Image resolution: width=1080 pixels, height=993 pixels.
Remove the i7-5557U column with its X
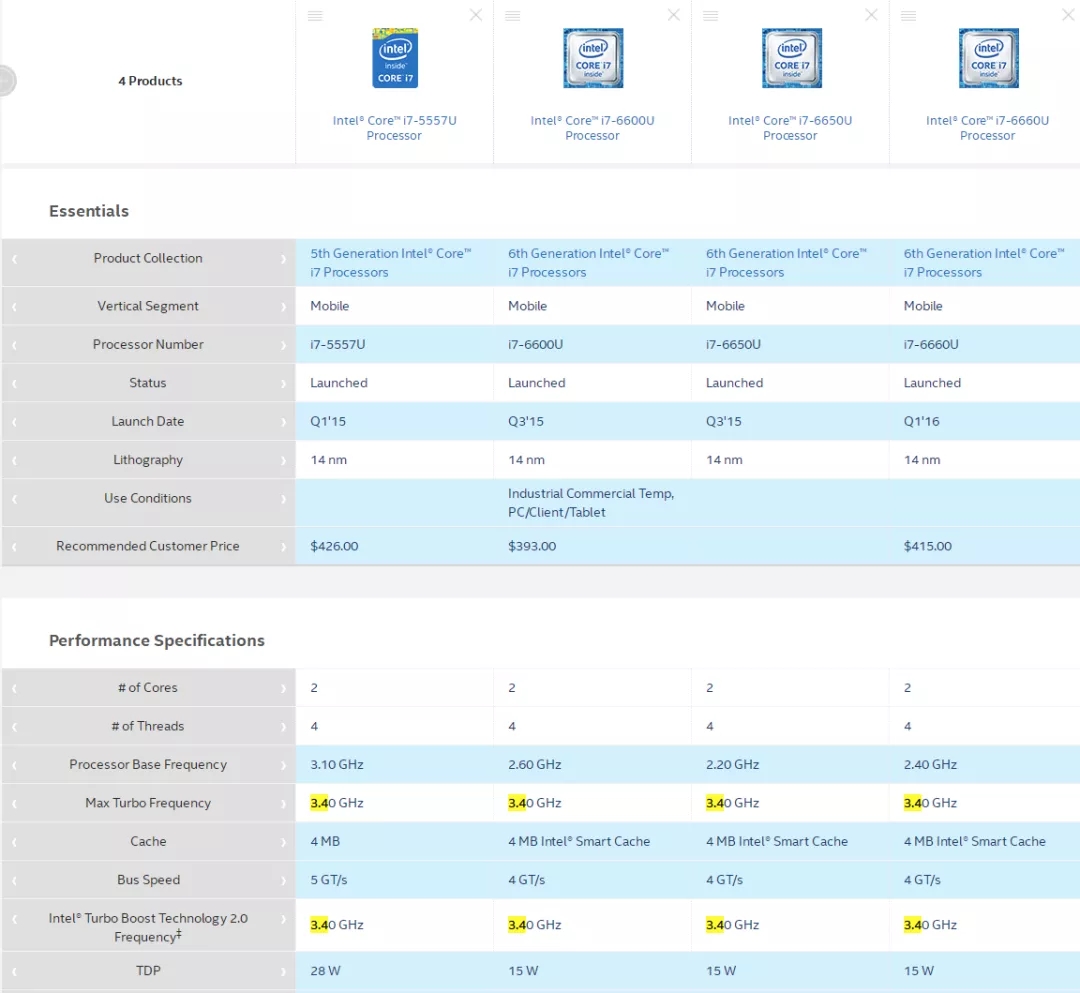click(x=476, y=15)
